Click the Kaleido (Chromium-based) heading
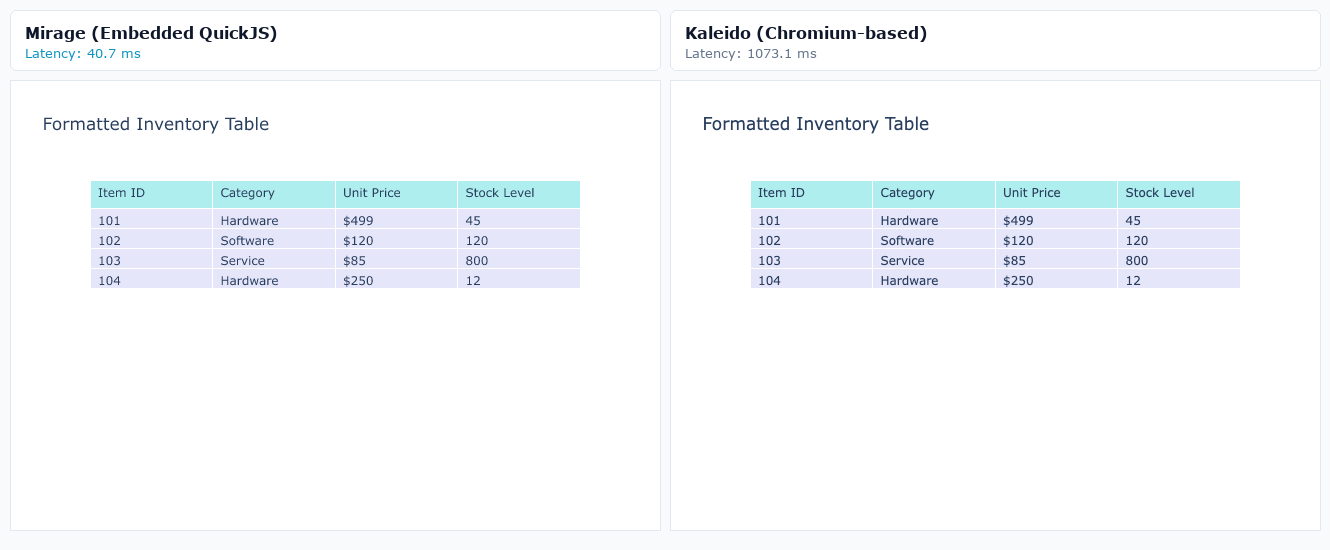 coord(806,33)
